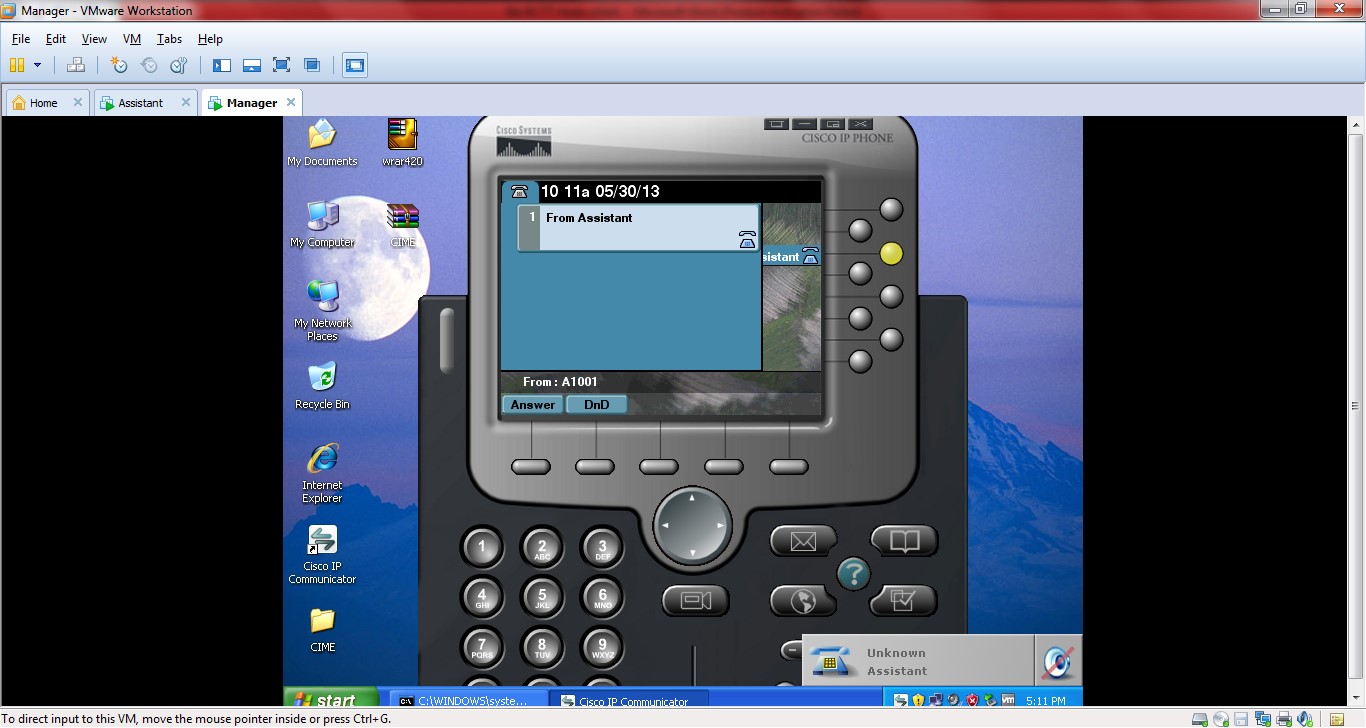Select the CIME WinRAR archive icon
Viewport: 1366px width, 728px height.
tap(402, 224)
